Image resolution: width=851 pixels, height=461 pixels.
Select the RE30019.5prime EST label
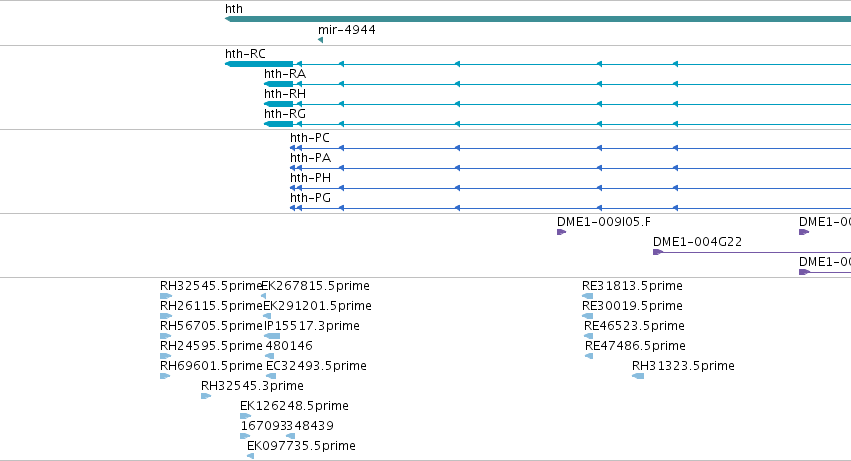pyautogui.click(x=632, y=306)
